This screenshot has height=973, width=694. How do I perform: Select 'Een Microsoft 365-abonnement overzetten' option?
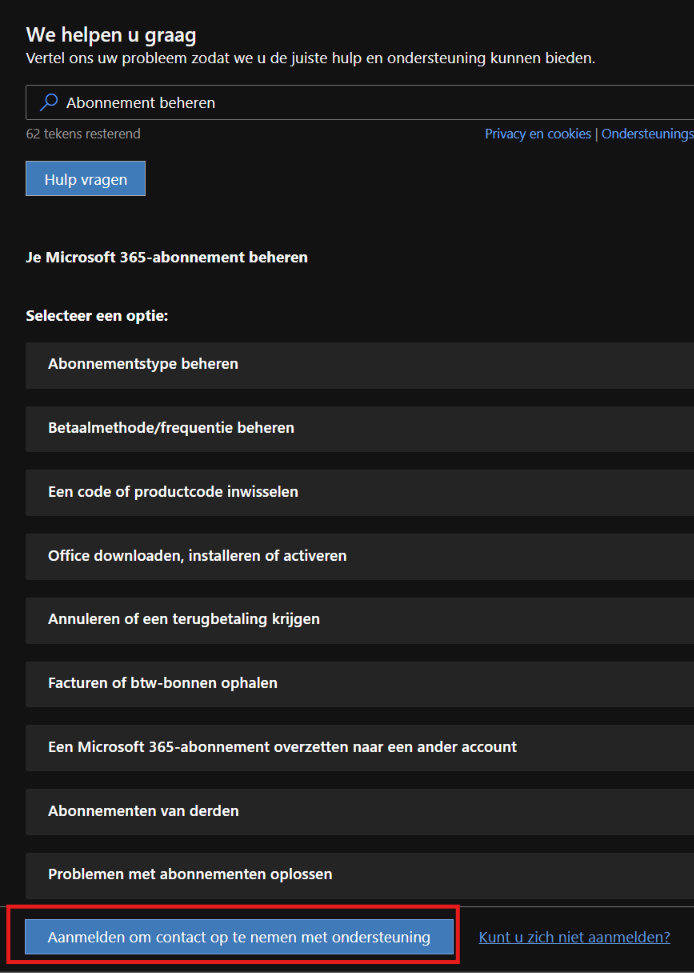pos(360,748)
